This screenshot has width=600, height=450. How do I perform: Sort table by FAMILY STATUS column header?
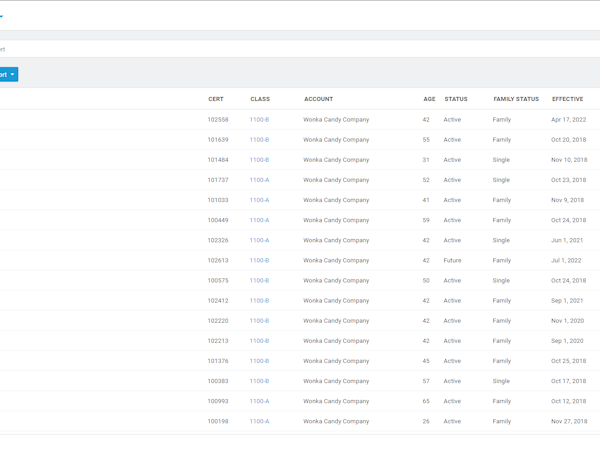point(516,99)
